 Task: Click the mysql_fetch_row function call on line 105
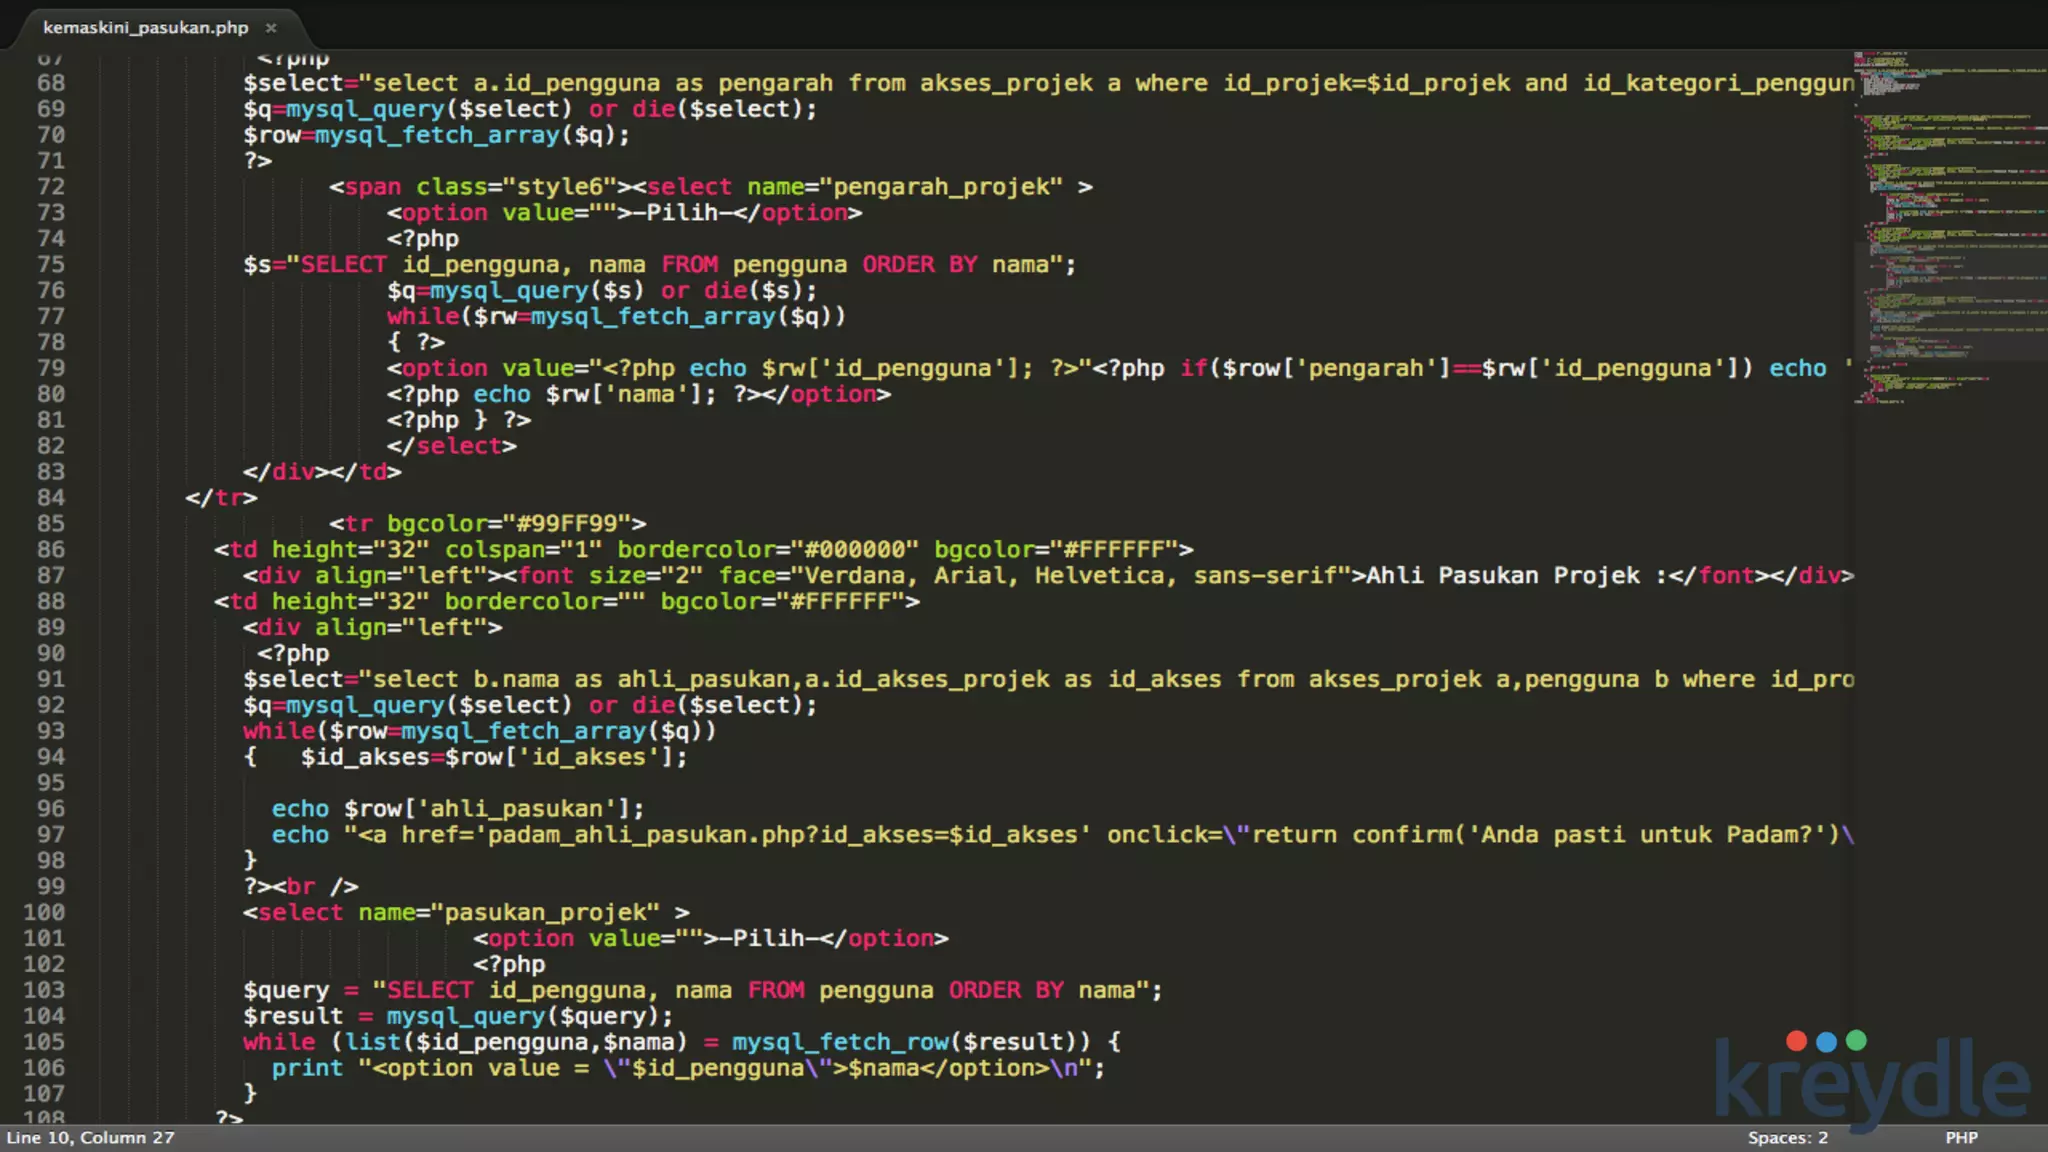tap(840, 1042)
